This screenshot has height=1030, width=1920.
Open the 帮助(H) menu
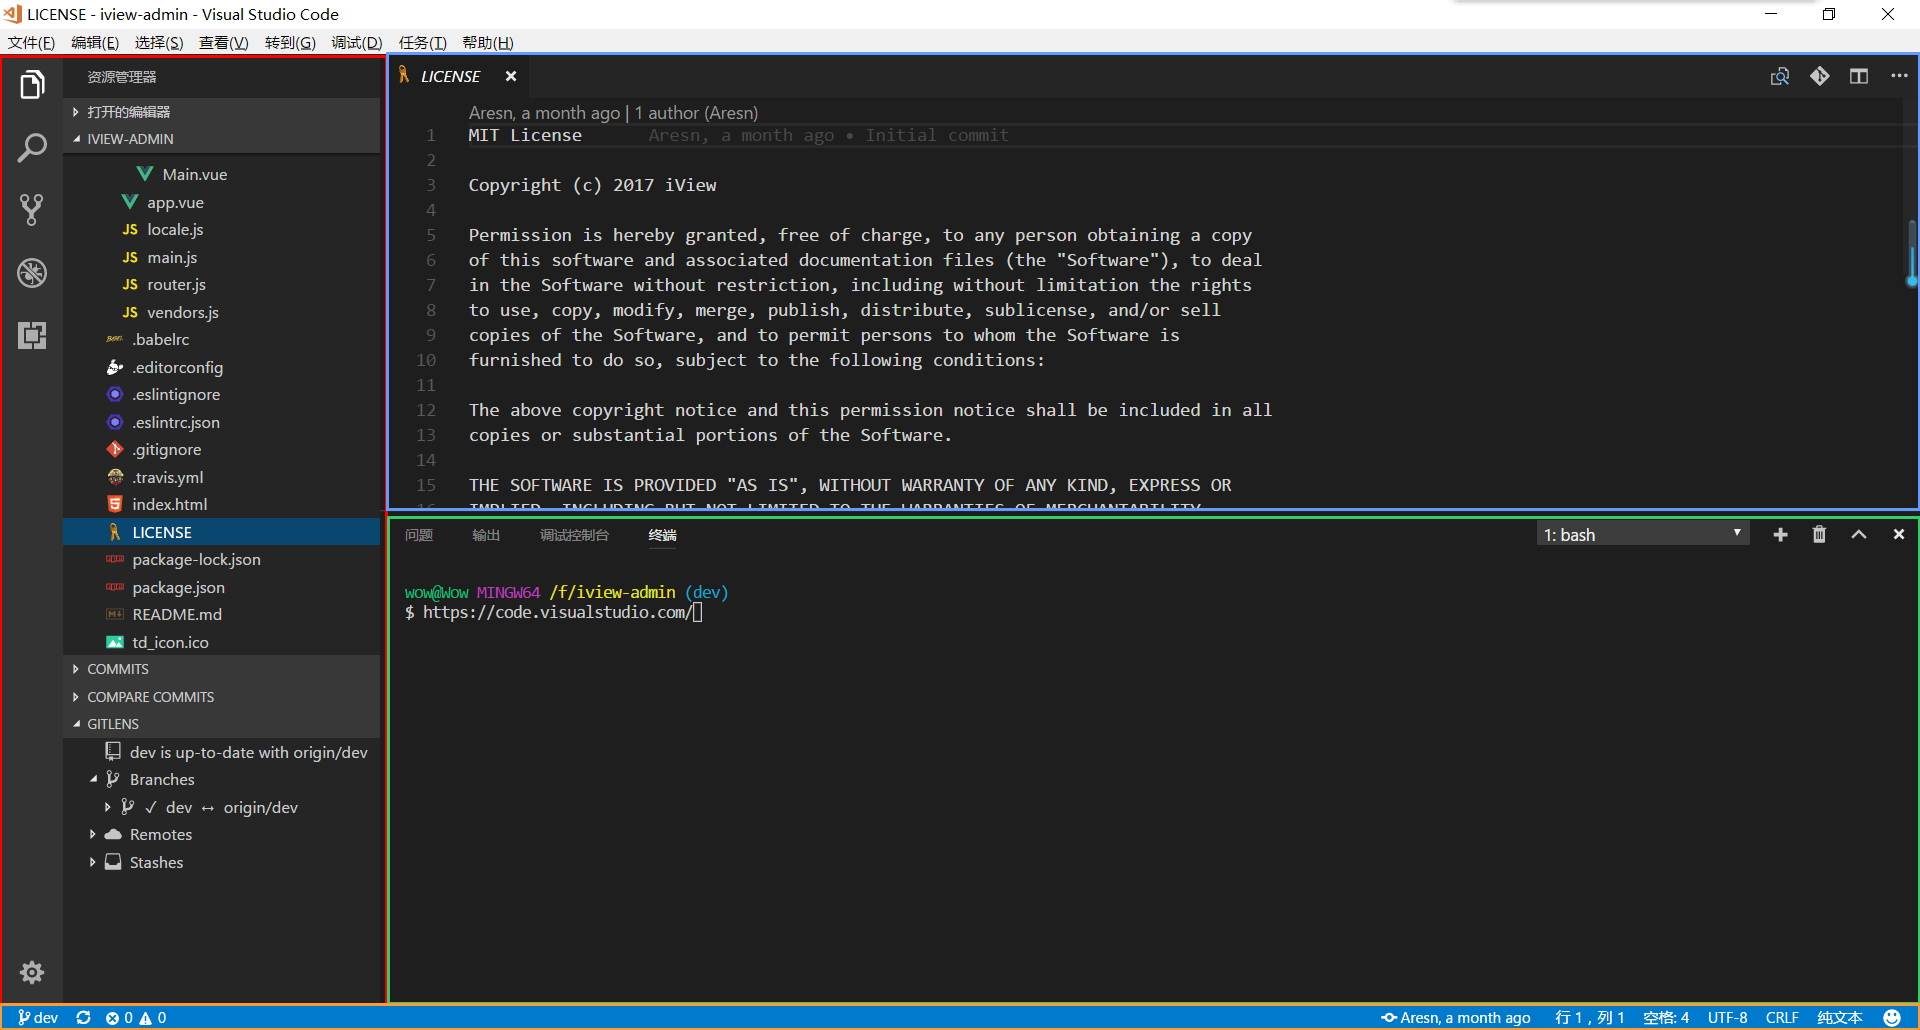tap(488, 42)
